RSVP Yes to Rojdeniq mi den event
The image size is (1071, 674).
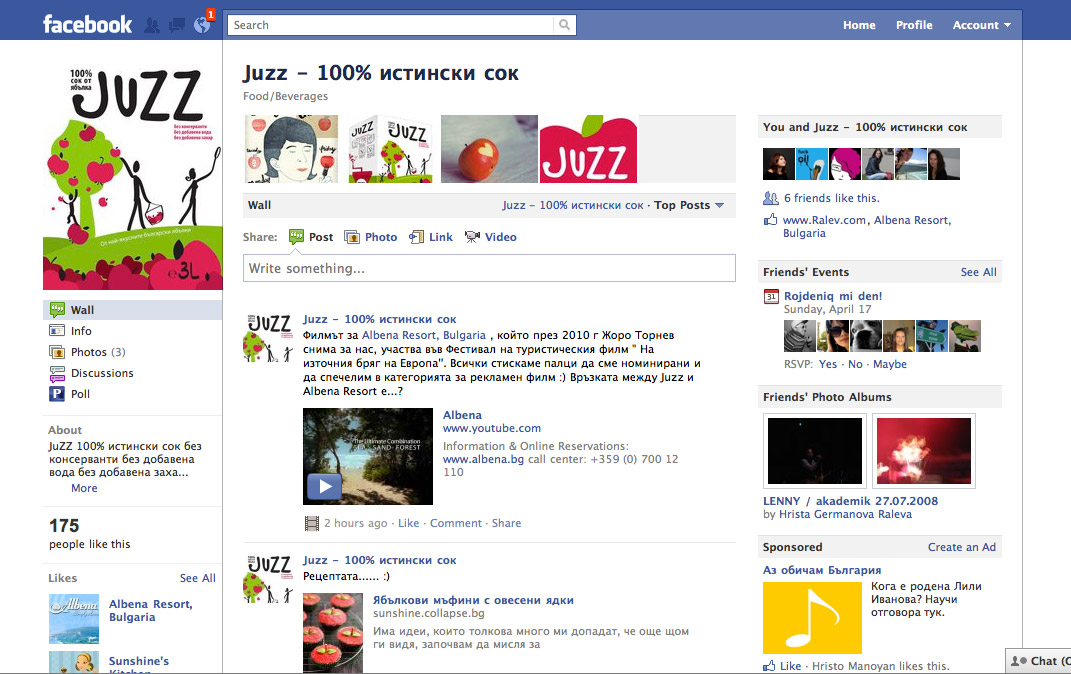[827, 364]
